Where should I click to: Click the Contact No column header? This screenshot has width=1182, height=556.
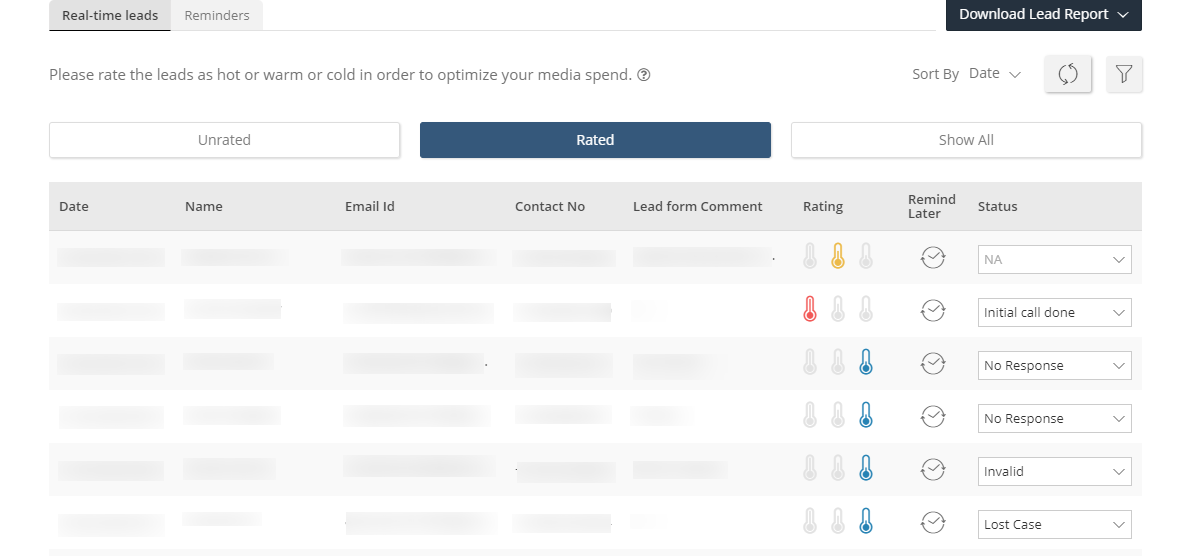click(x=550, y=206)
